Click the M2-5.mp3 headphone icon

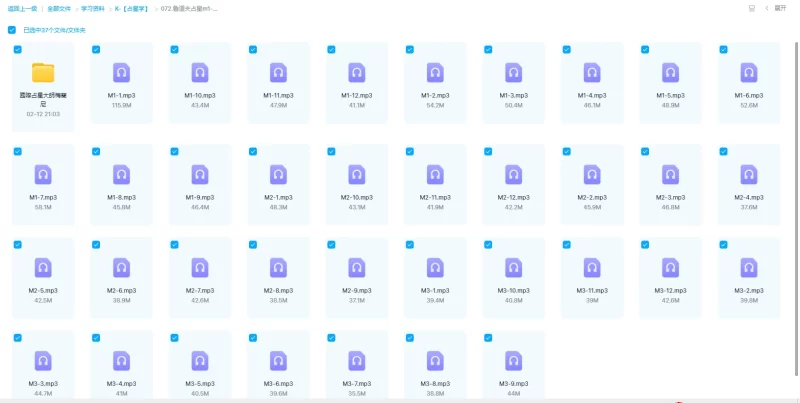[x=43, y=267]
